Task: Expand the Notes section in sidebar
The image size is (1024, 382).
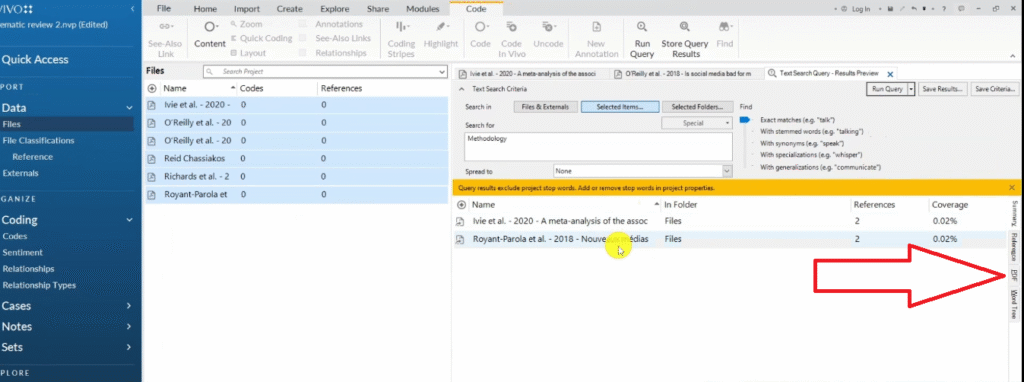Action: tap(129, 326)
